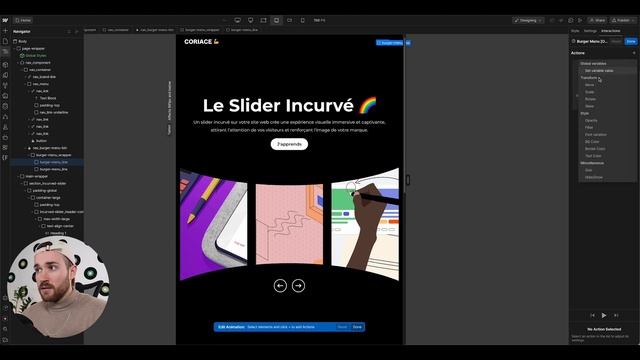Image resolution: width=640 pixels, height=360 pixels.
Task: Open the Add elements panel (plus icon)
Action: tap(5, 31)
